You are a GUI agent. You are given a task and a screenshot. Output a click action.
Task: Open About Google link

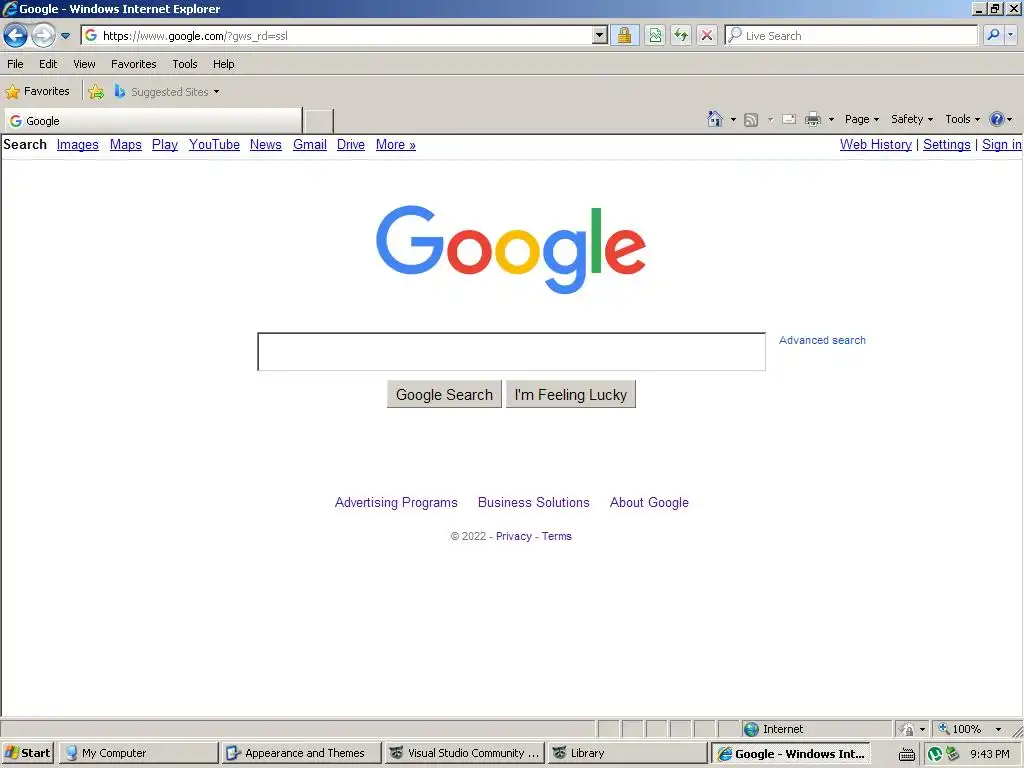click(649, 502)
